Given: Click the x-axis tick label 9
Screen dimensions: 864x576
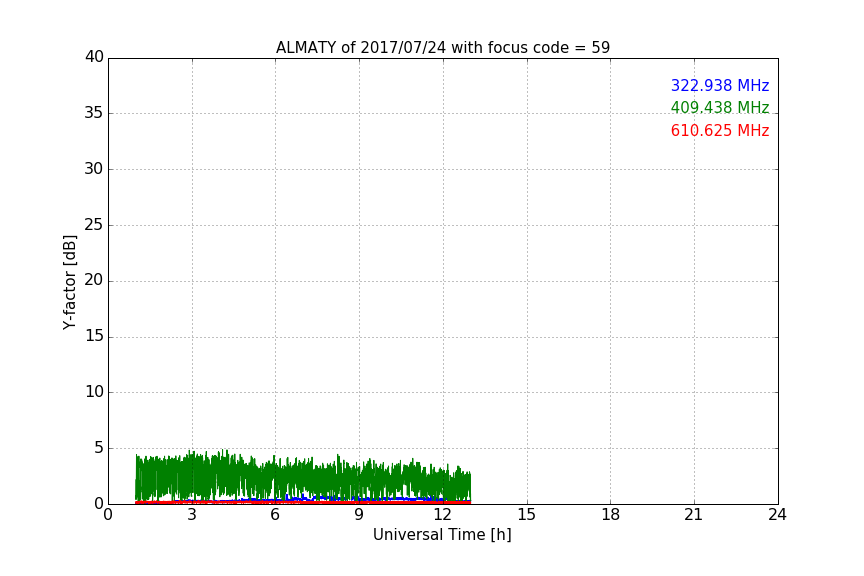Looking at the screenshot, I should [x=359, y=515].
